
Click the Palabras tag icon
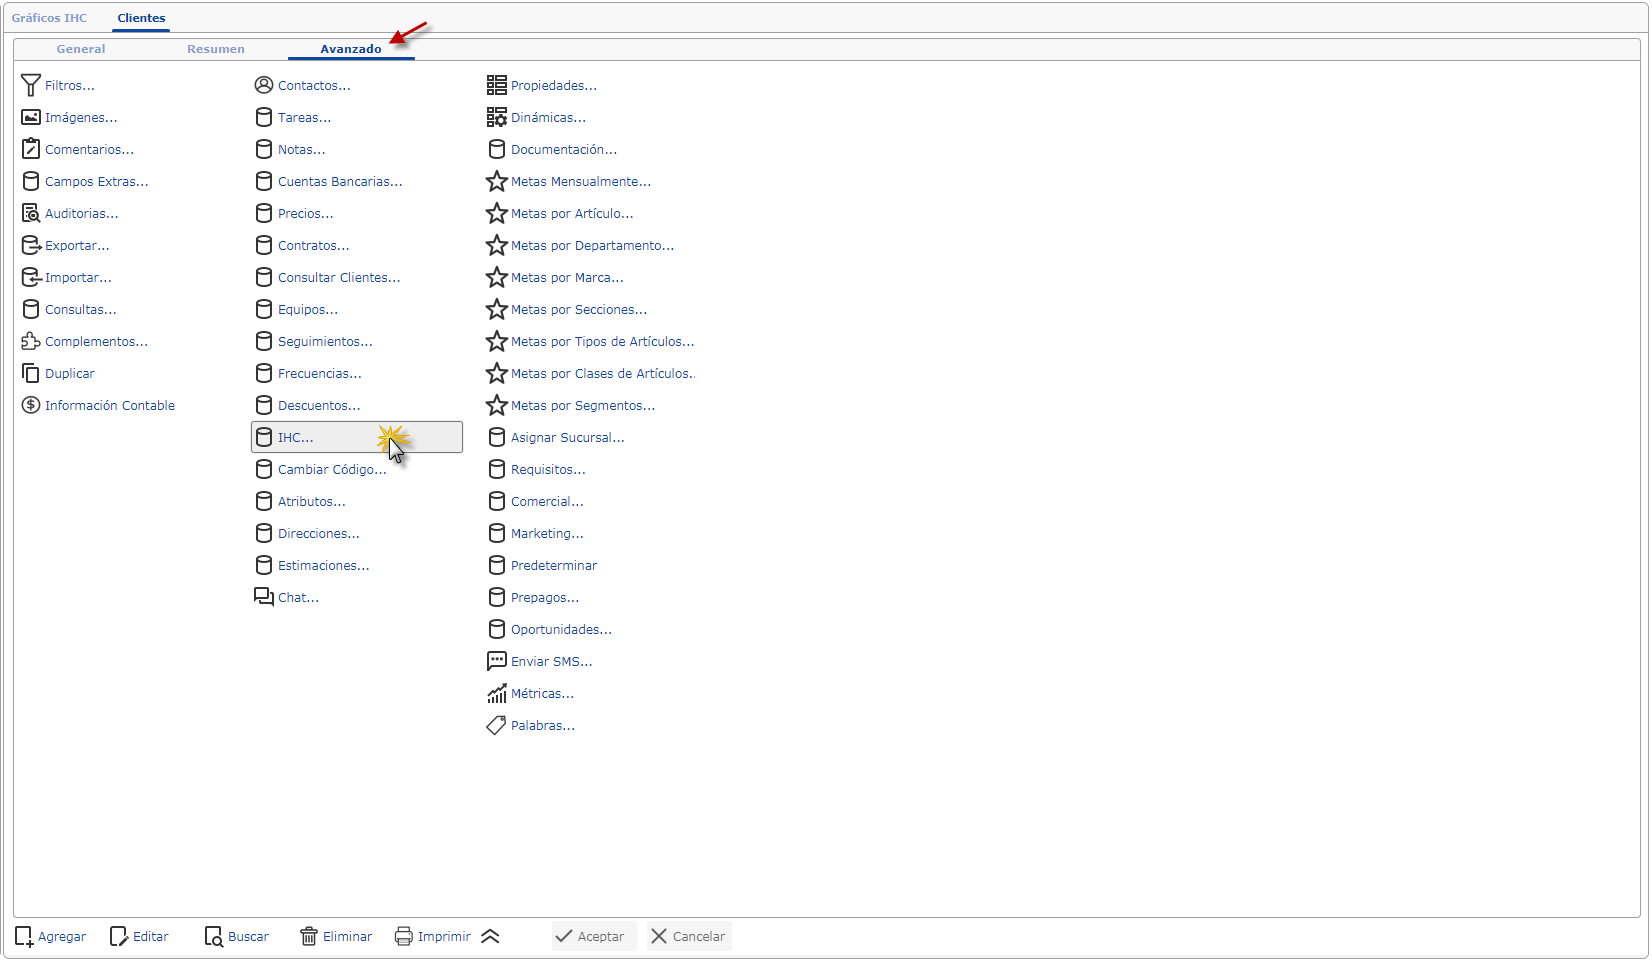click(x=497, y=726)
